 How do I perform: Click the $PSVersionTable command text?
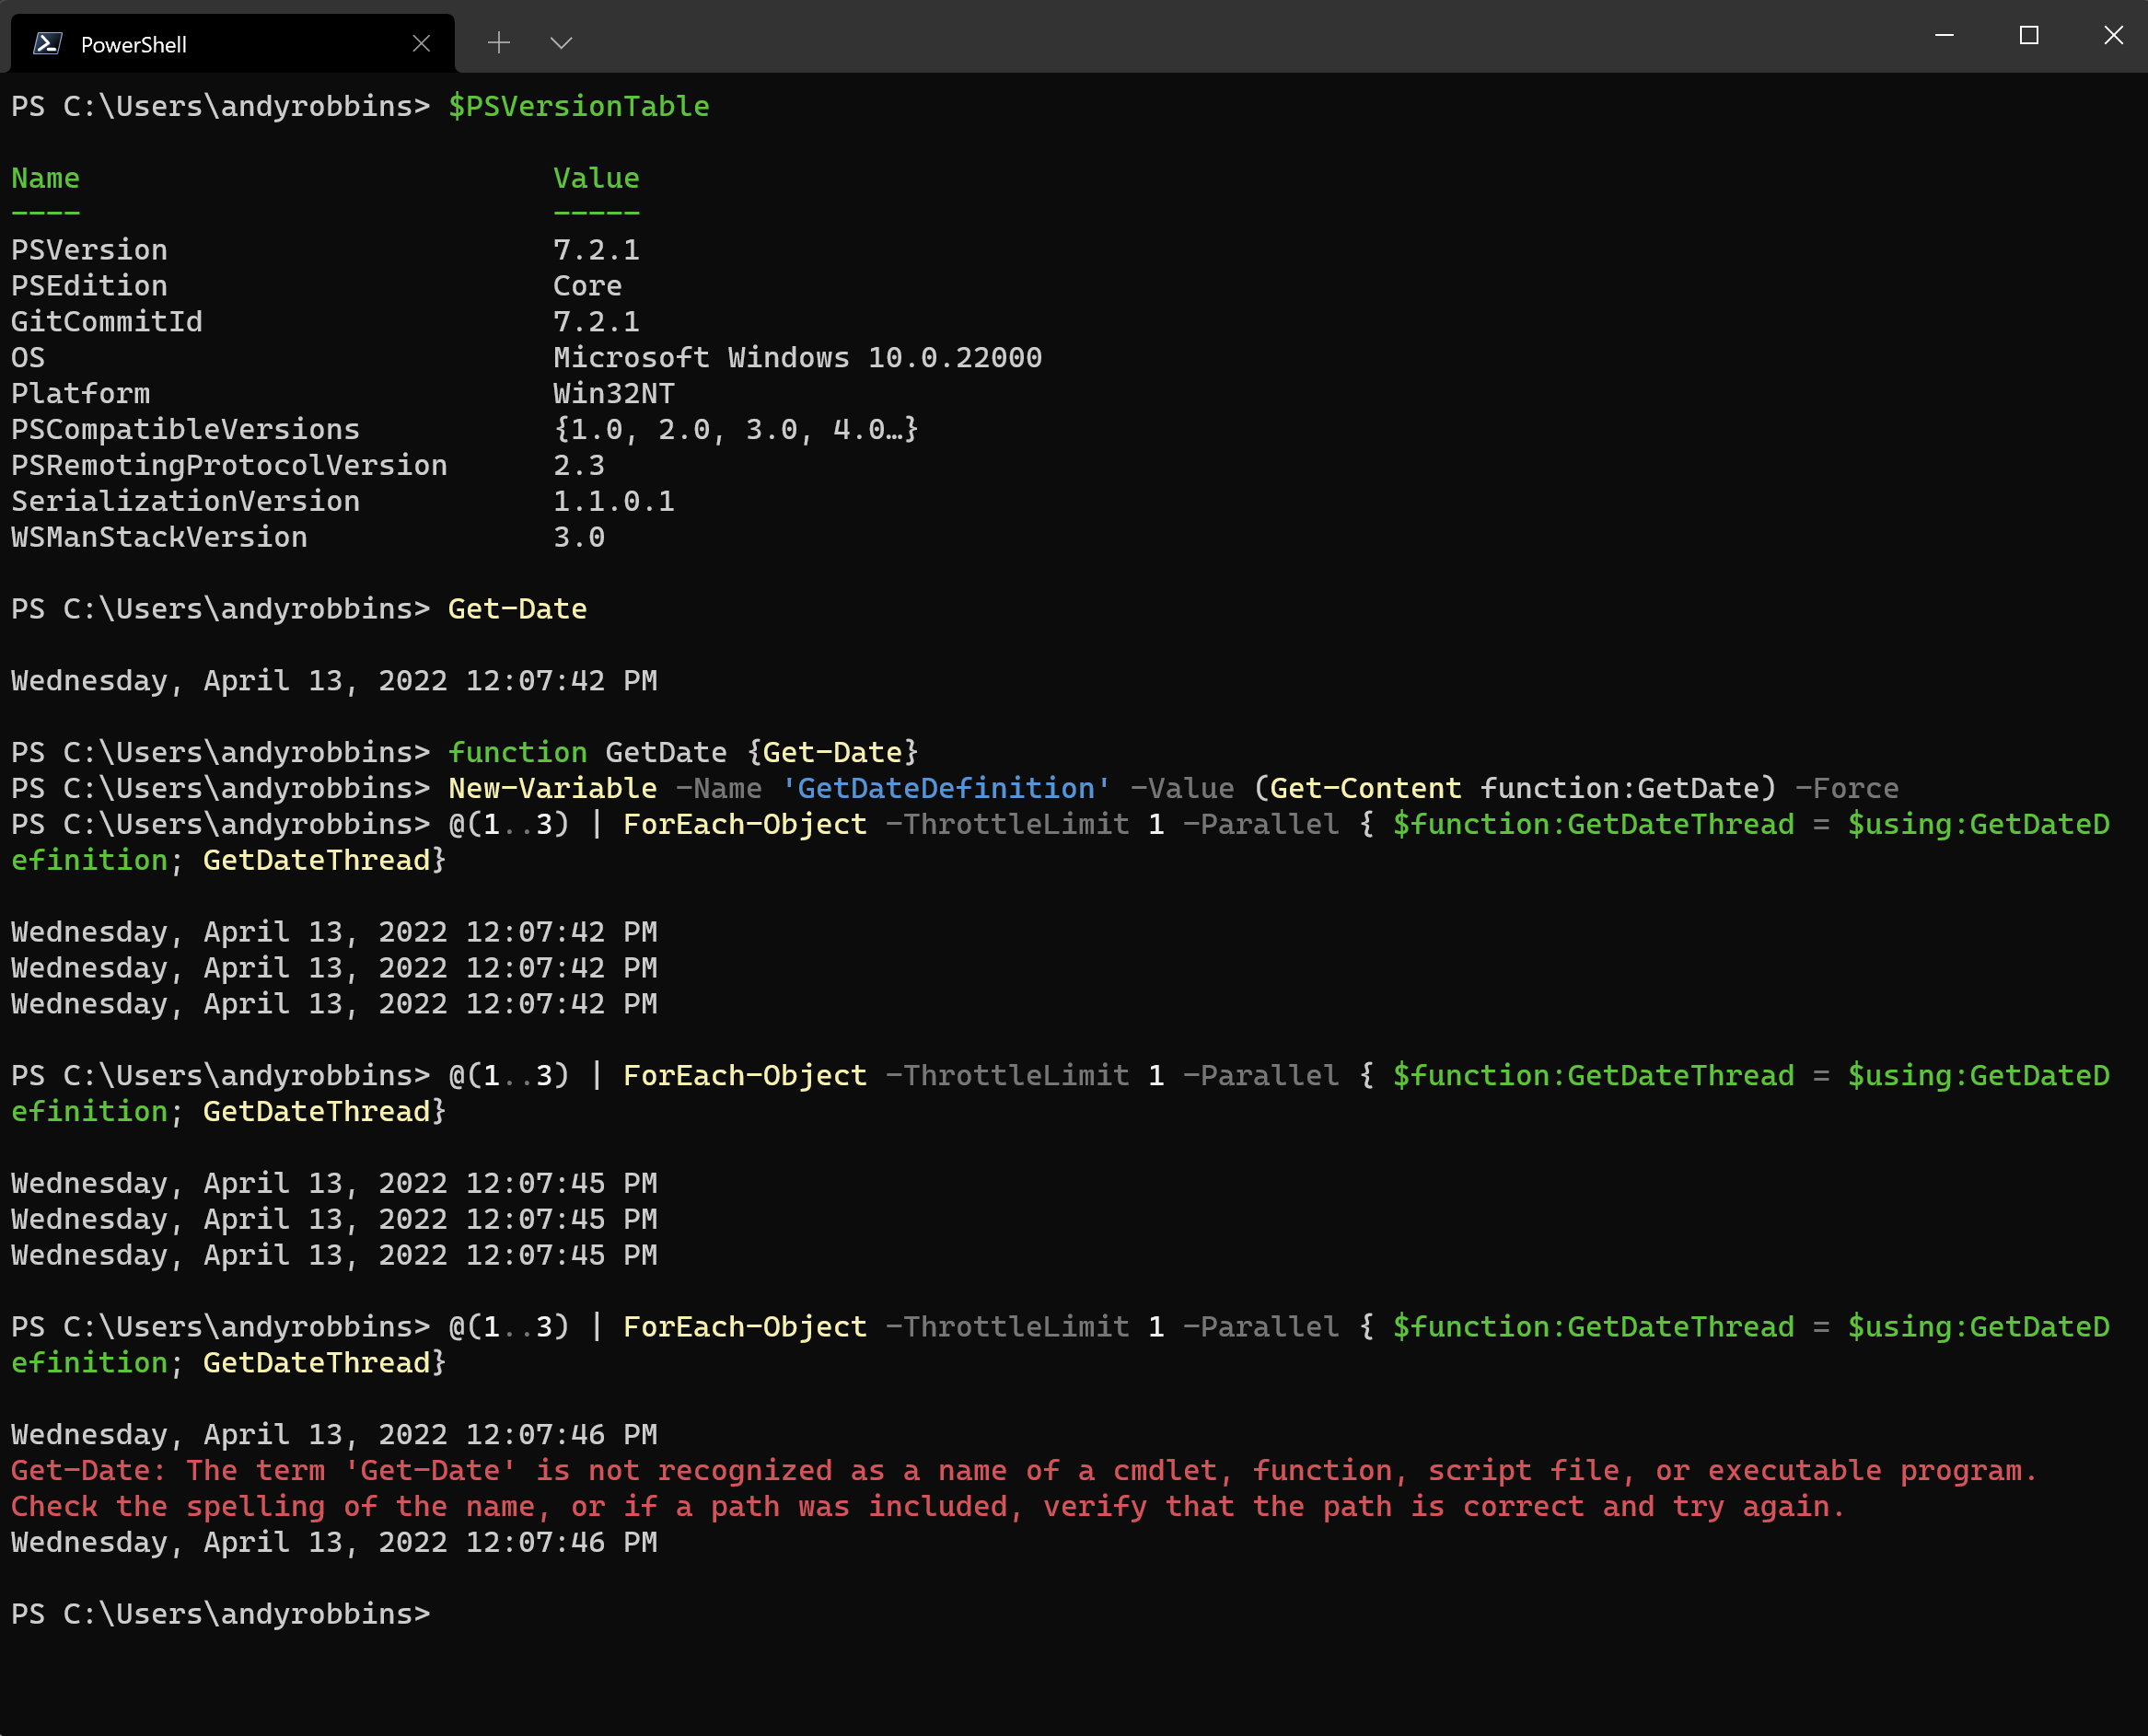click(579, 106)
